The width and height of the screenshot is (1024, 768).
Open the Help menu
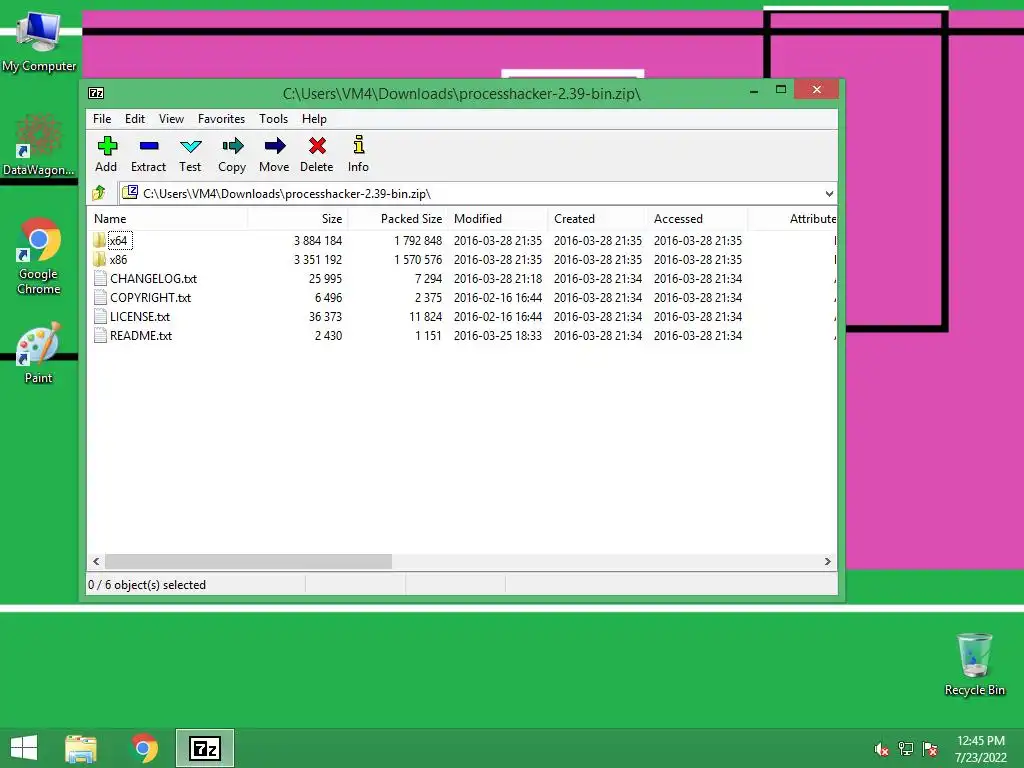[314, 119]
